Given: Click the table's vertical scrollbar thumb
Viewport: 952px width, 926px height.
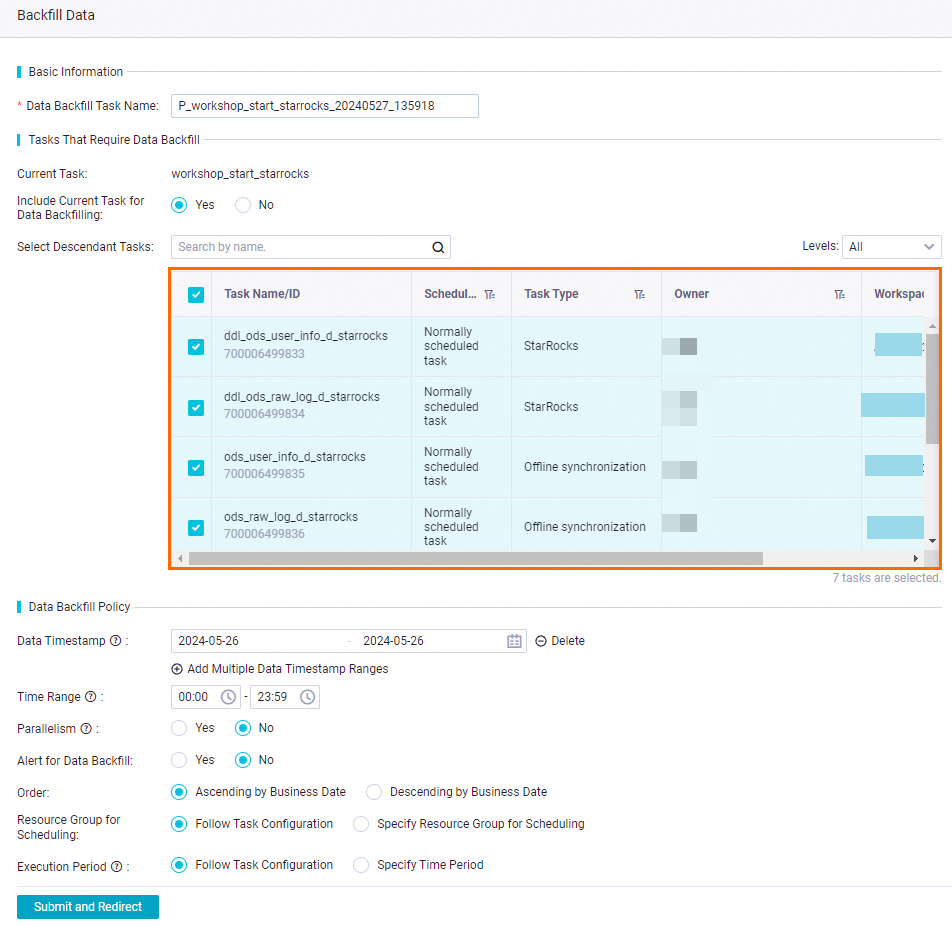Looking at the screenshot, I should 932,389.
